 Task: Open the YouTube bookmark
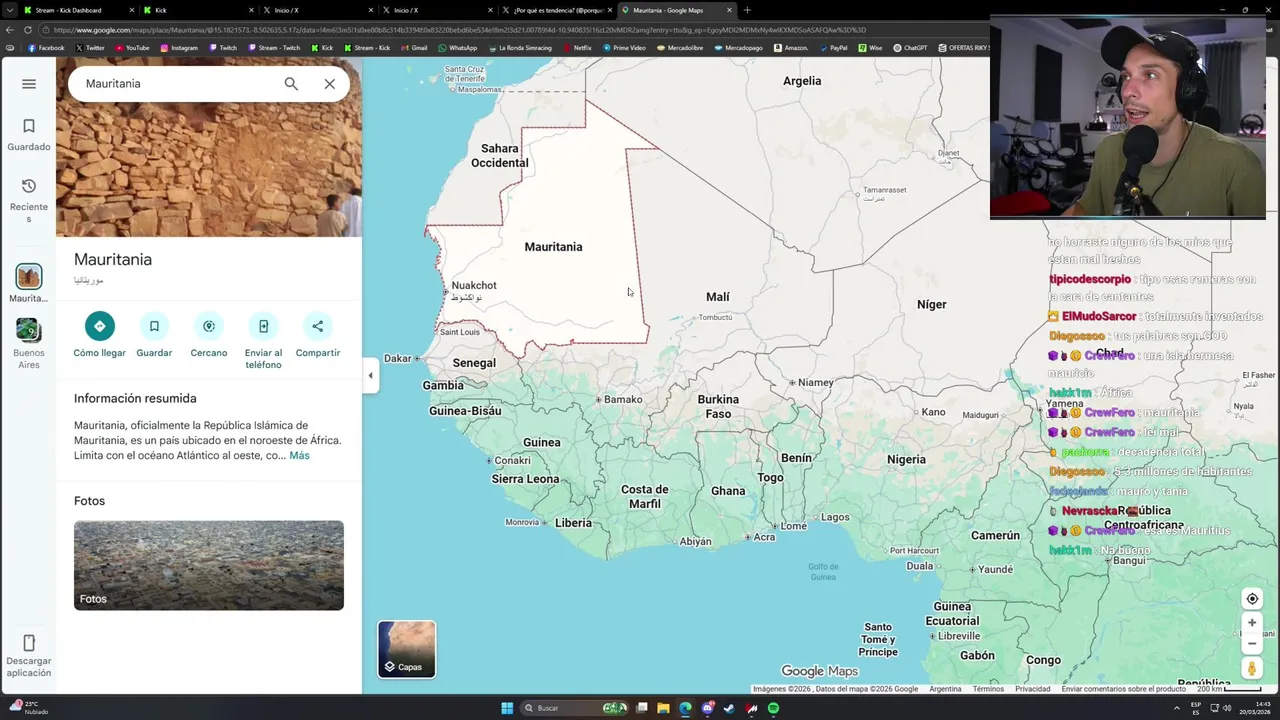pos(132,48)
